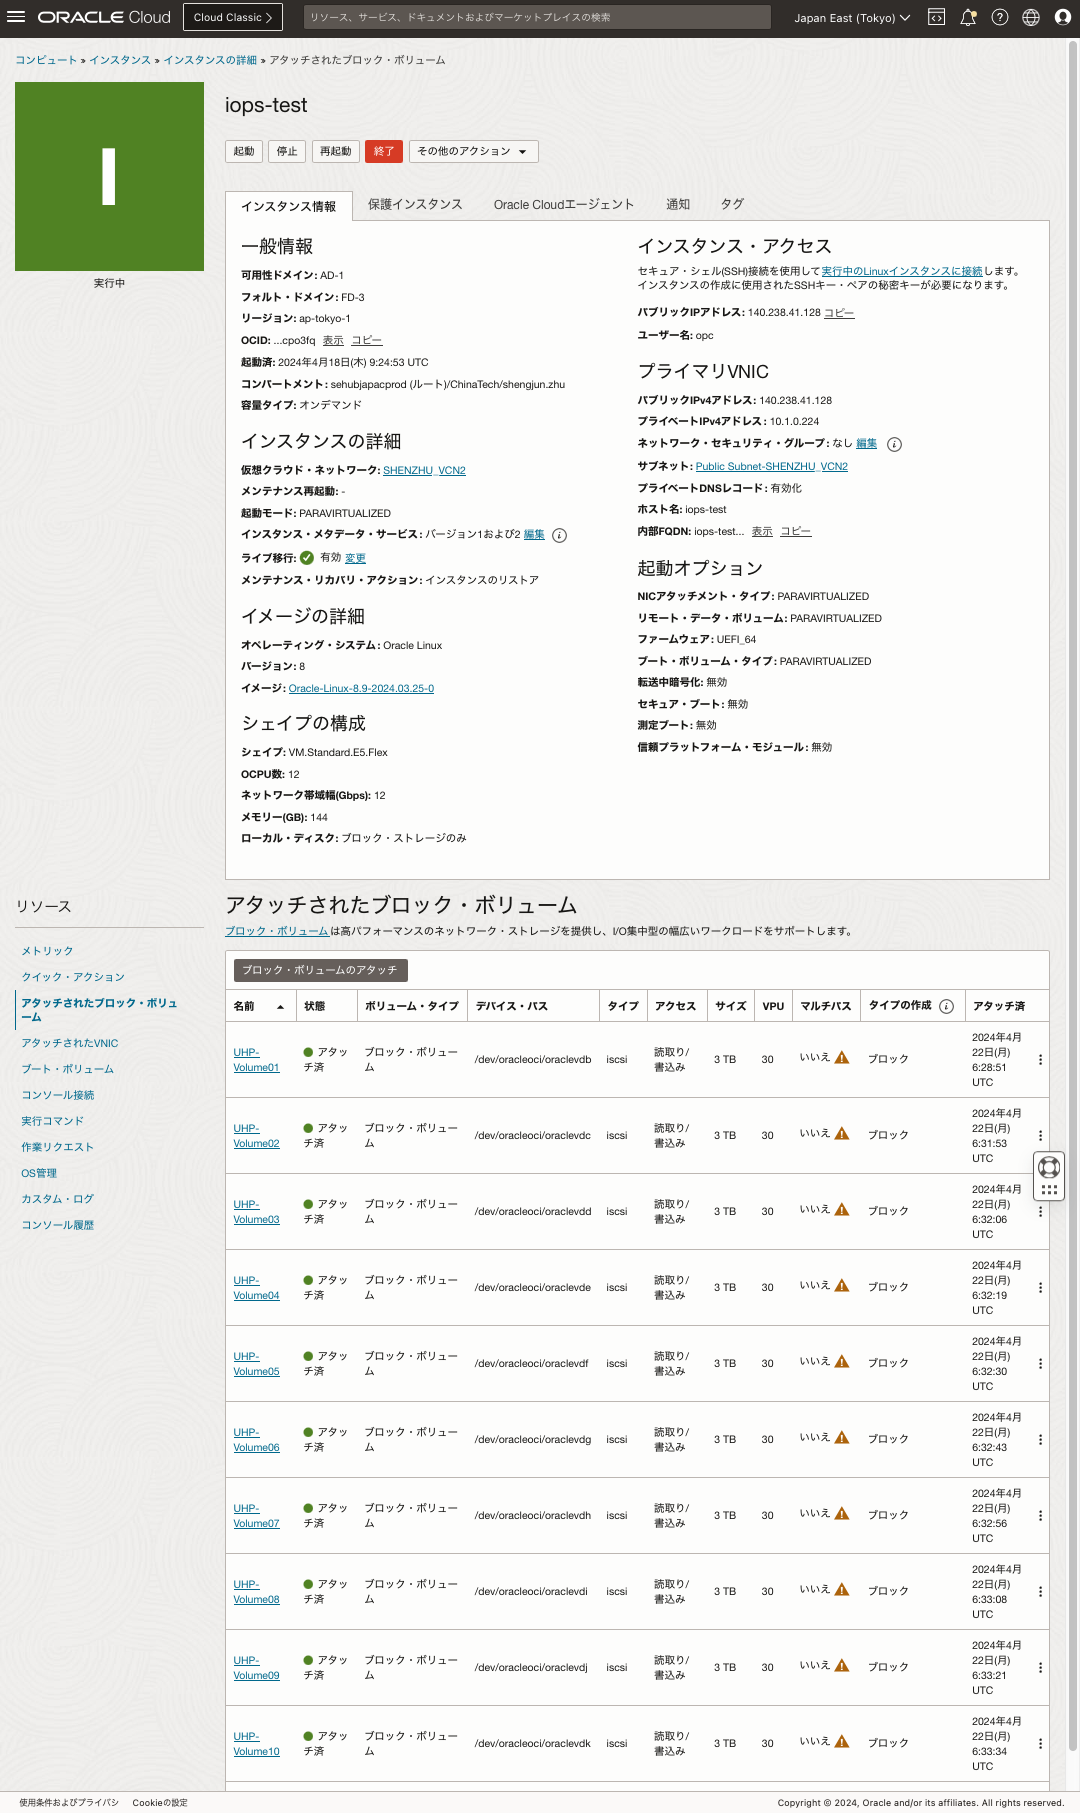Image resolution: width=1080 pixels, height=1813 pixels.
Task: Click multipath warning icon for UHP-Volume01
Action: tap(842, 1057)
